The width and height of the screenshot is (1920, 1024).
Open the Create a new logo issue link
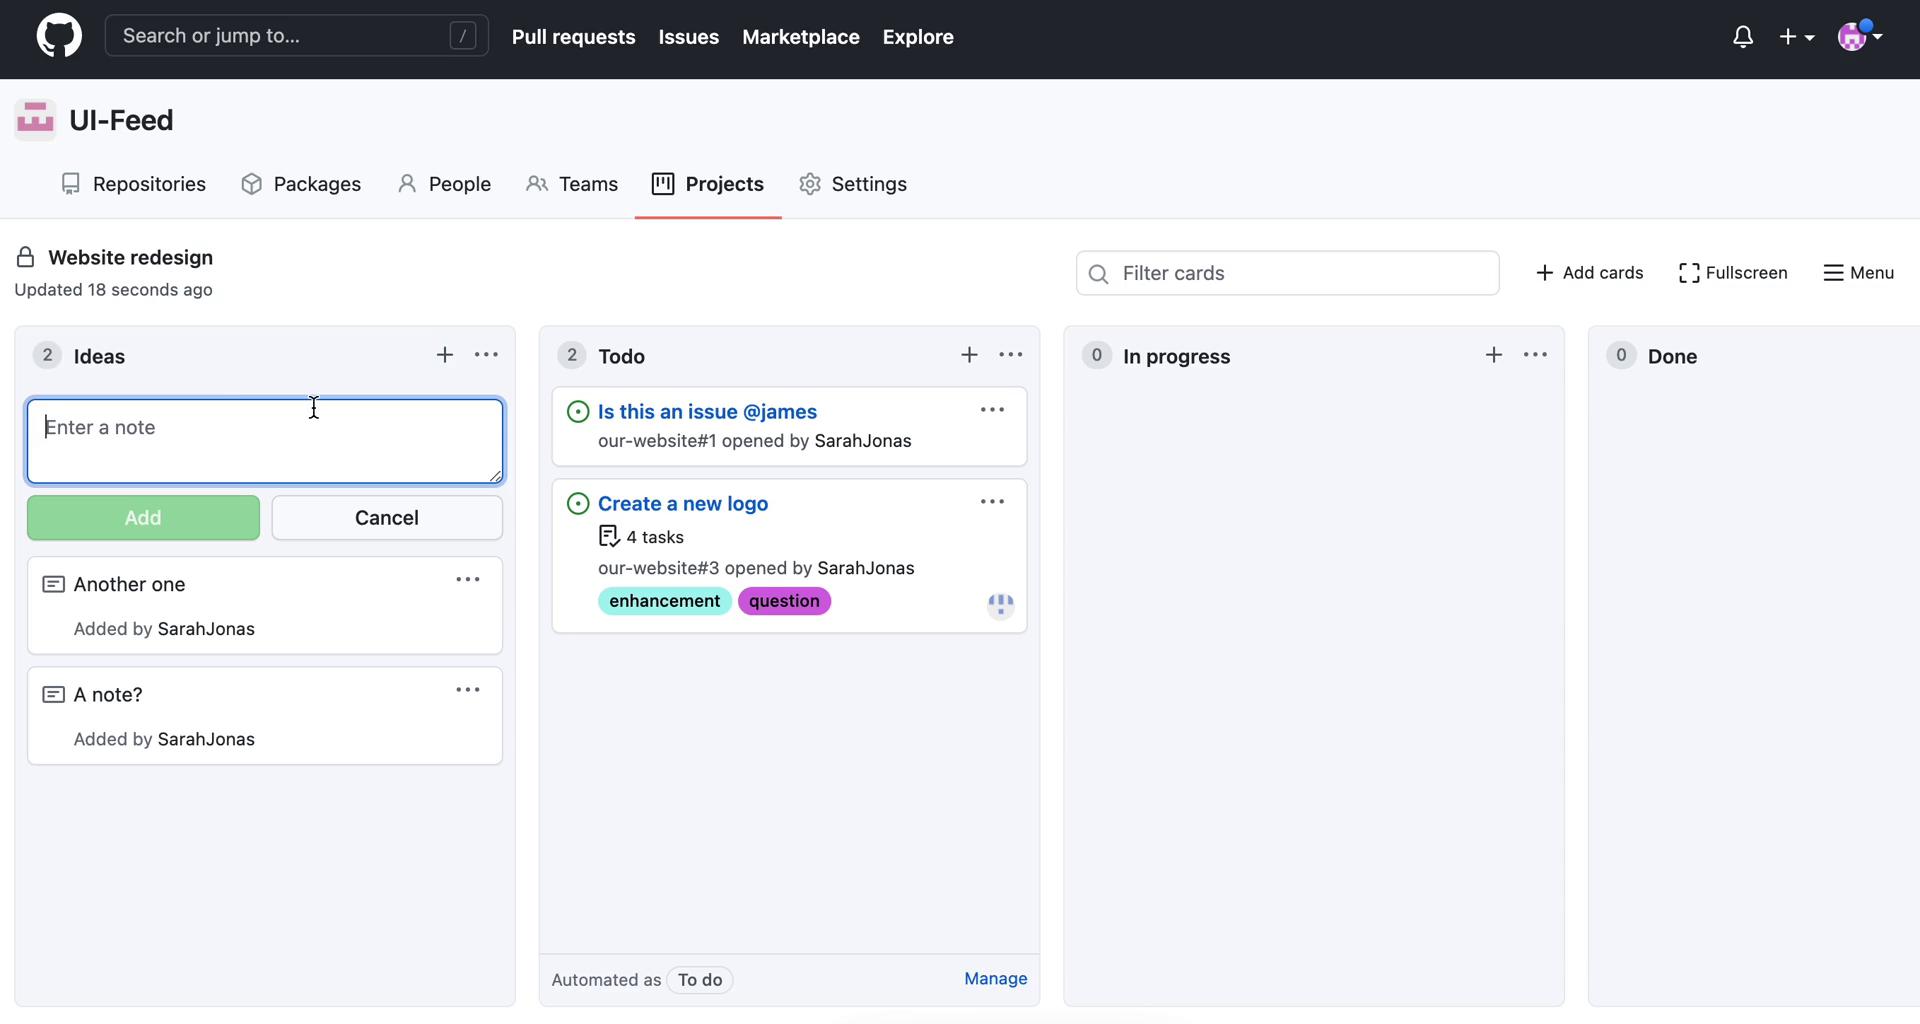pos(683,504)
